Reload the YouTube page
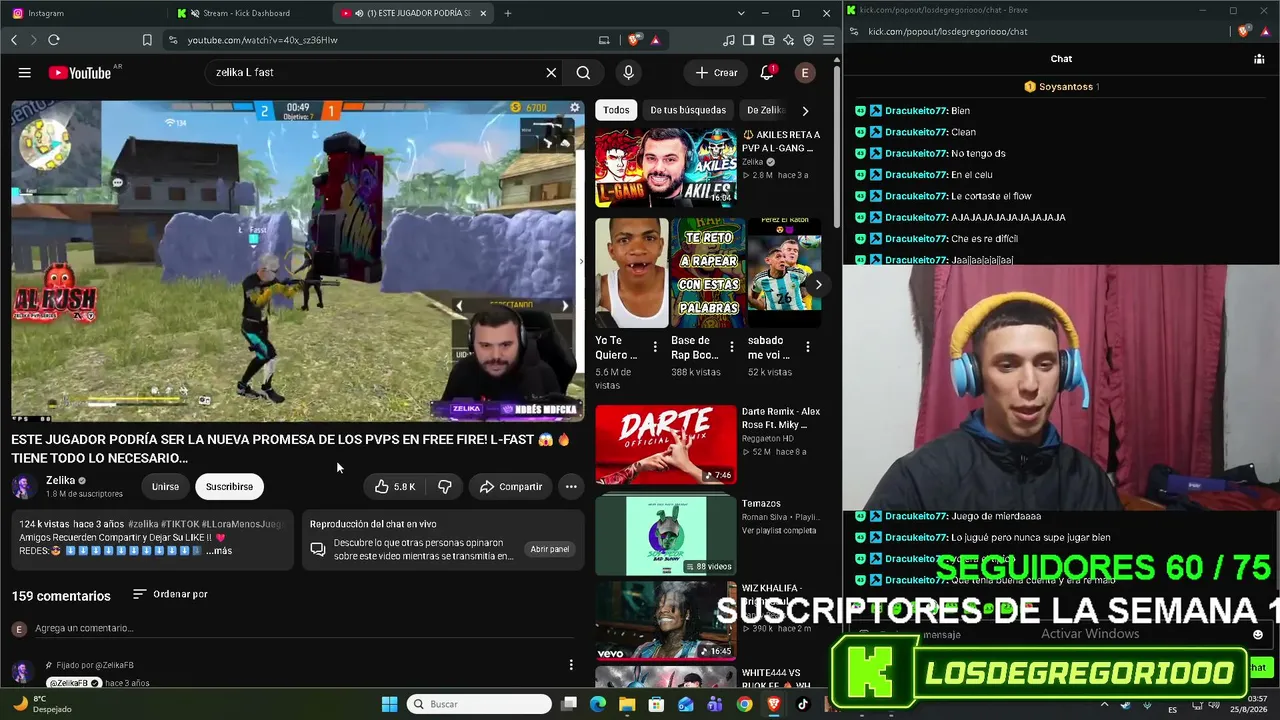The image size is (1280, 720). click(54, 40)
